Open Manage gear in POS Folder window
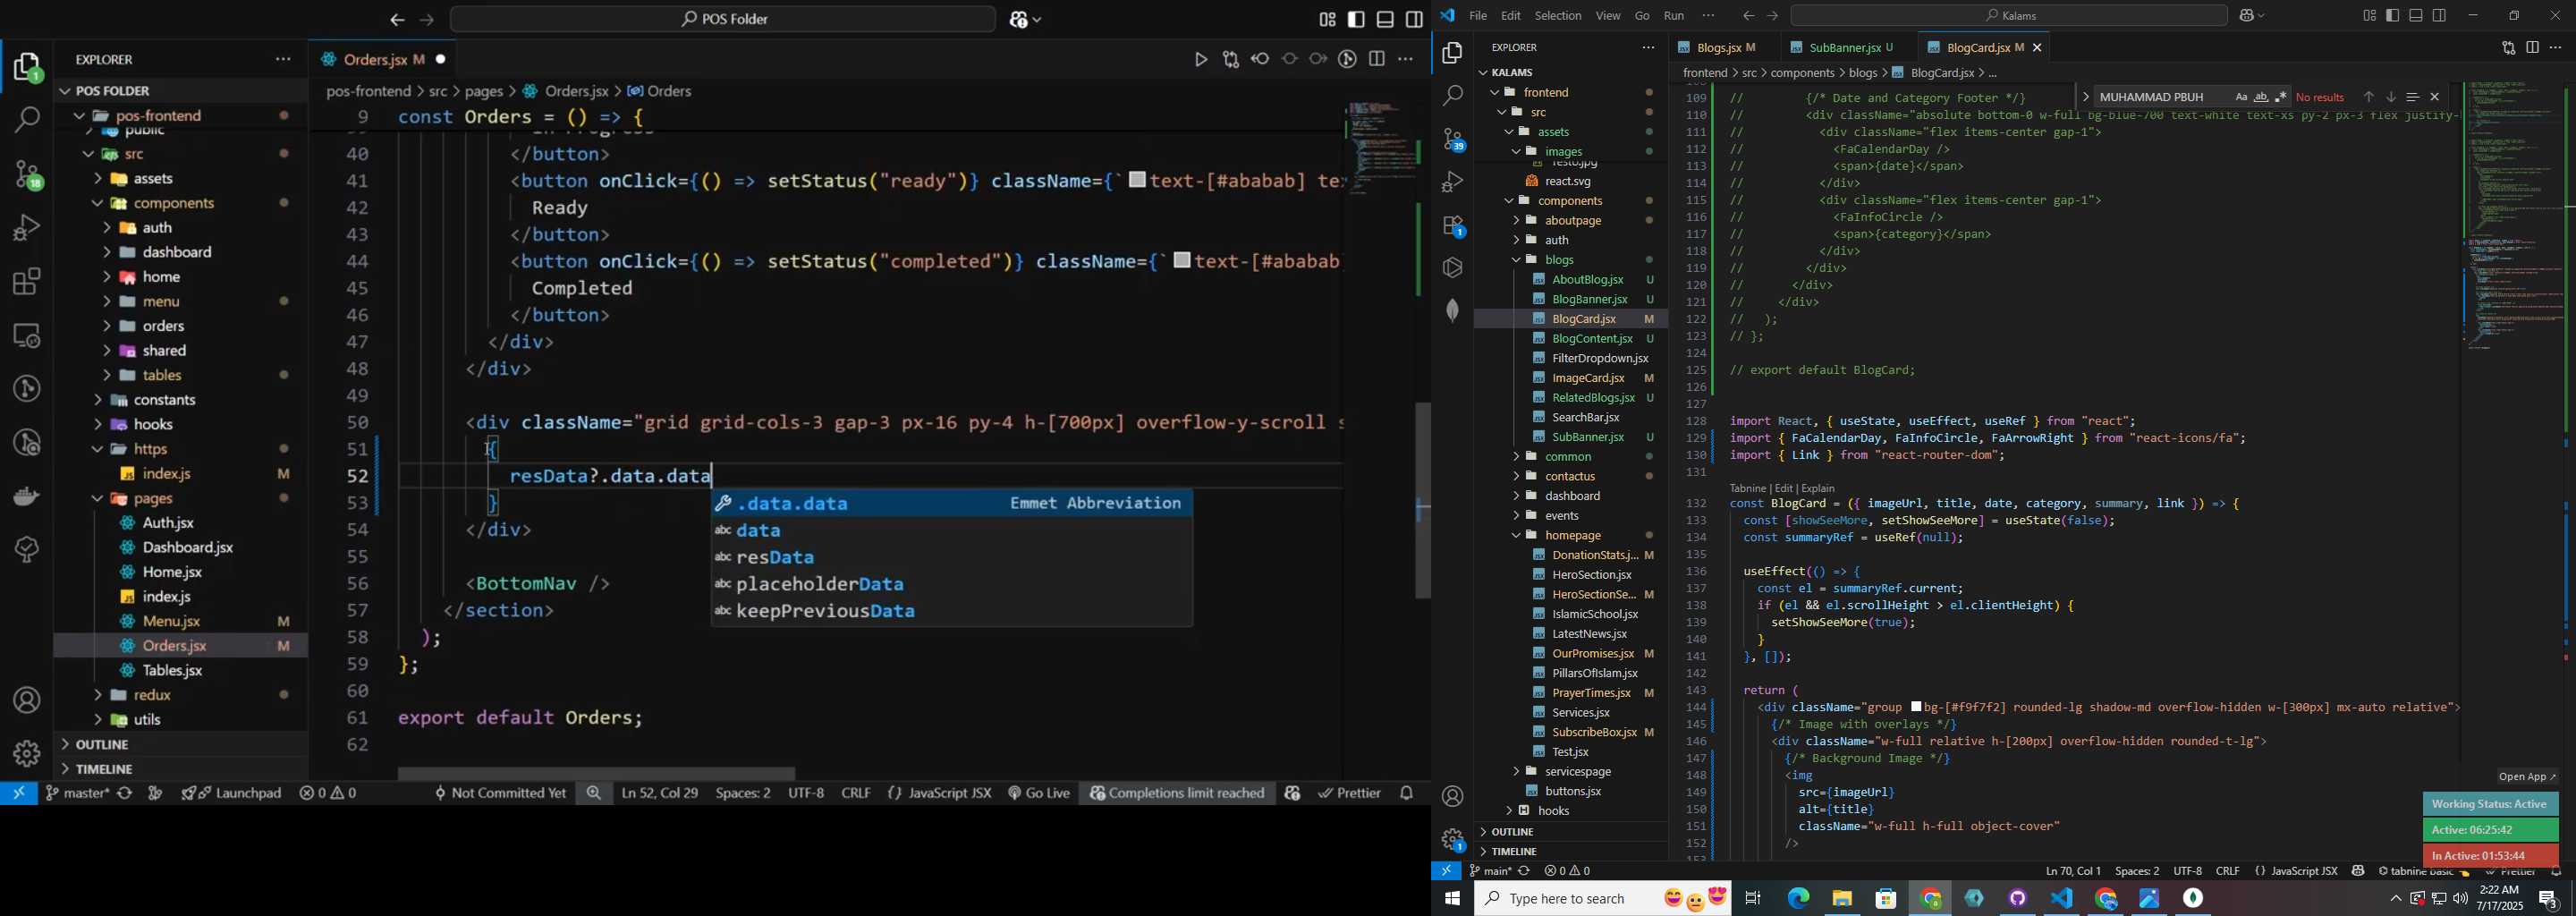This screenshot has height=916, width=2576. point(27,753)
